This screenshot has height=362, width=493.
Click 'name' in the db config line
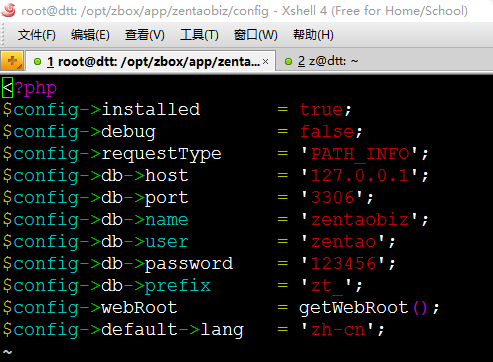click(x=166, y=220)
